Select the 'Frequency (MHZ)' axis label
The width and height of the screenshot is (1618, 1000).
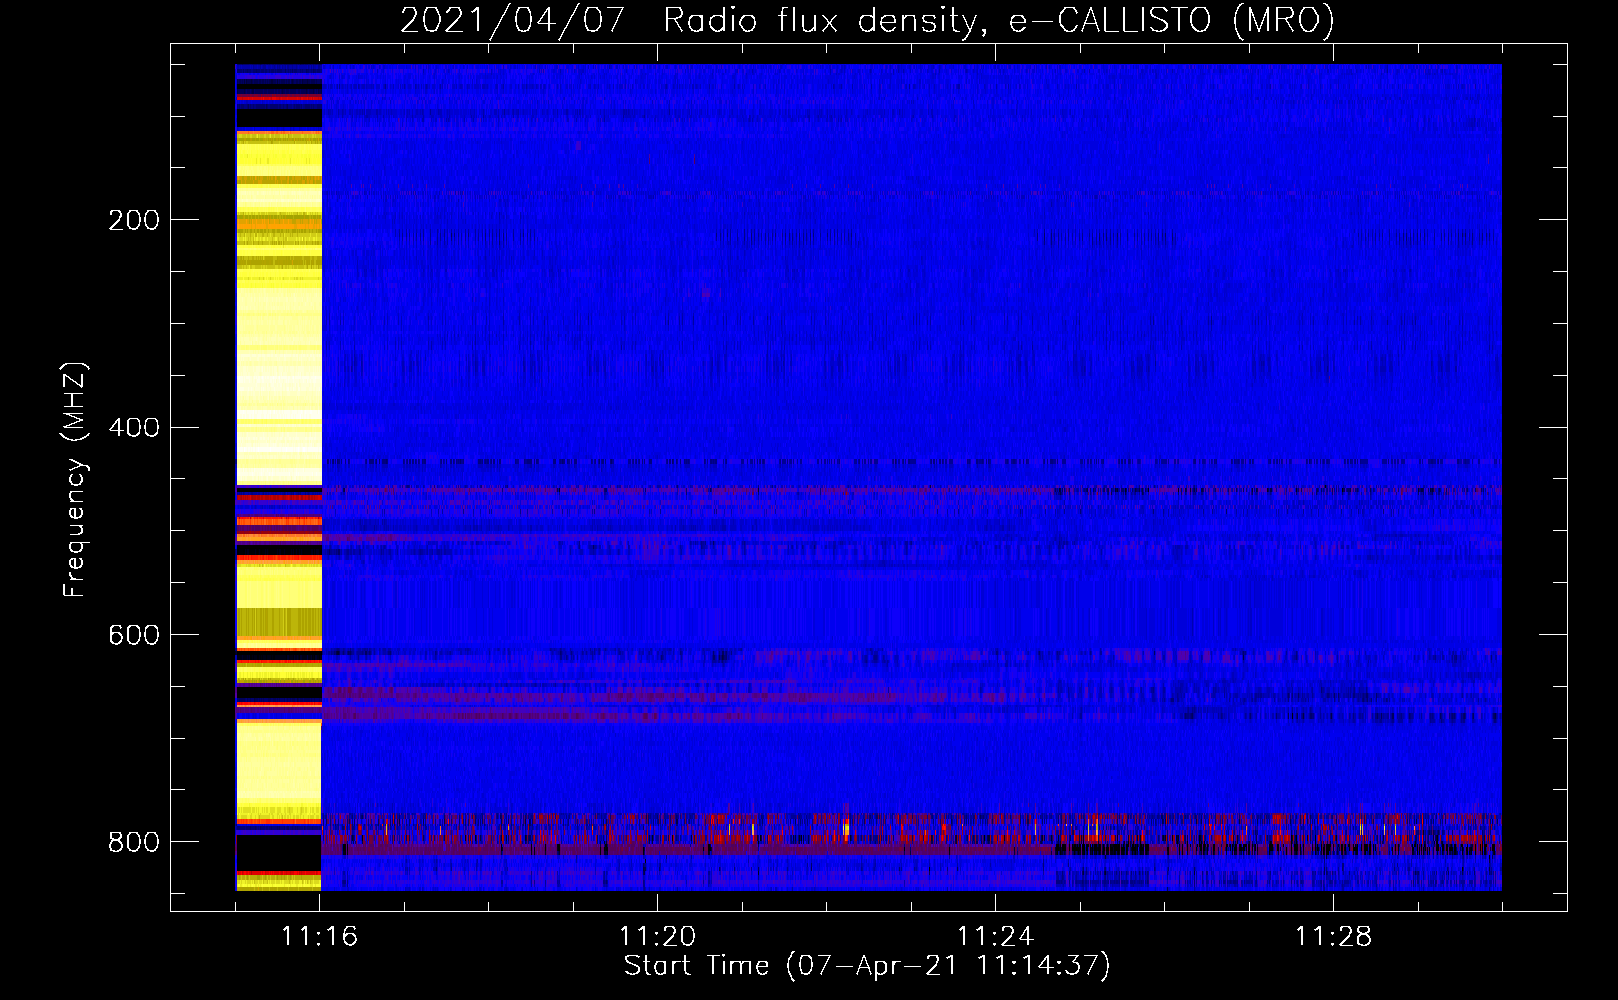click(x=75, y=479)
